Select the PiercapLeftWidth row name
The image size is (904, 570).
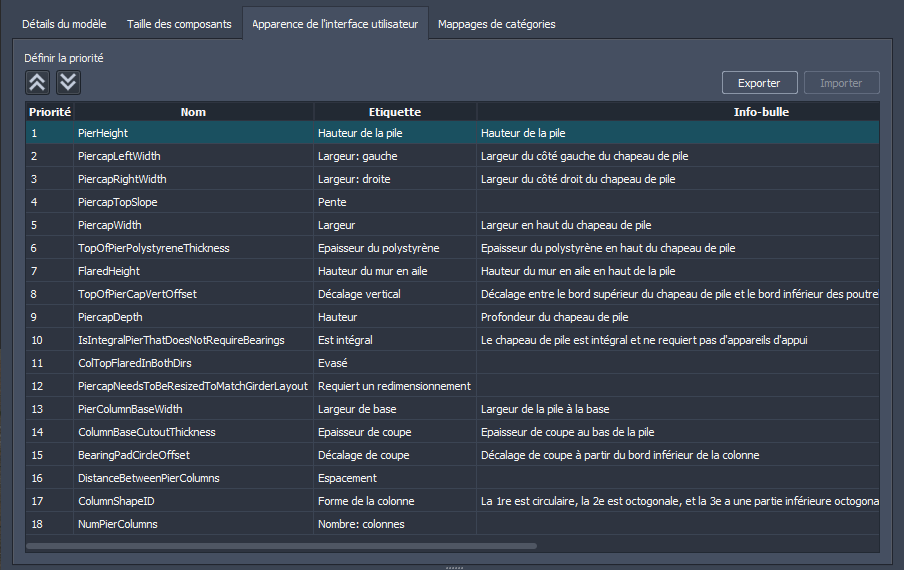pyautogui.click(x=193, y=156)
